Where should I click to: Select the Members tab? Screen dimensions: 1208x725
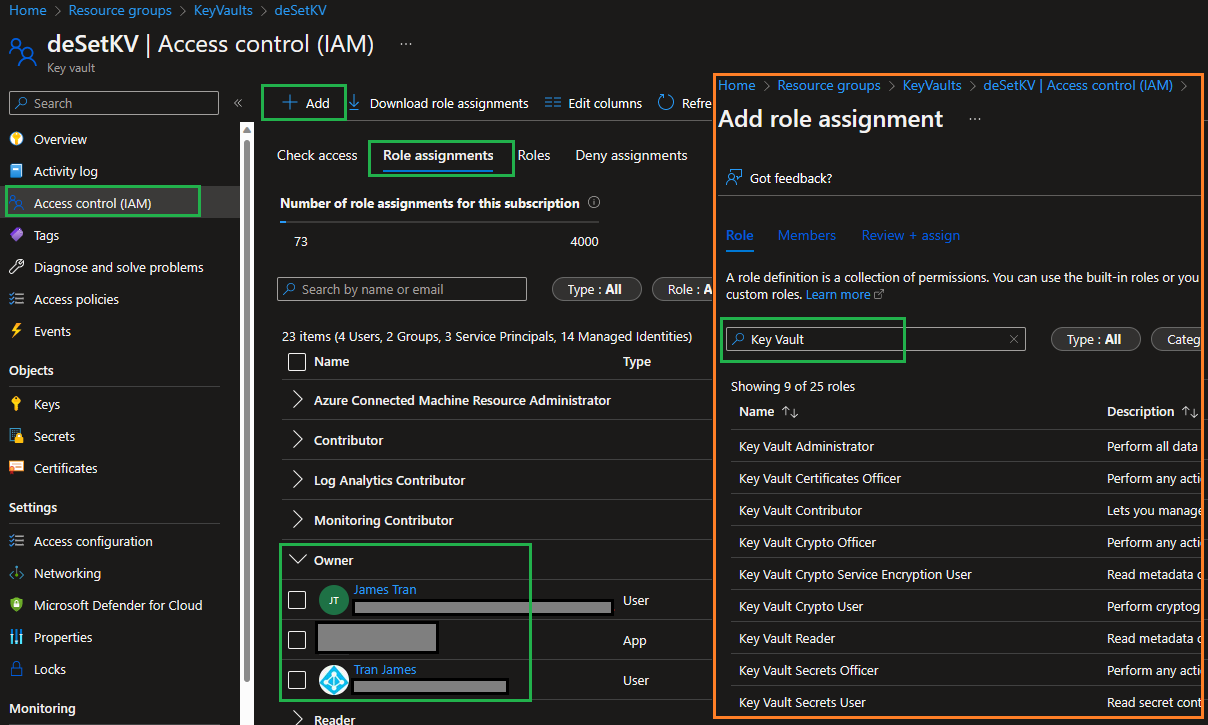coord(807,235)
